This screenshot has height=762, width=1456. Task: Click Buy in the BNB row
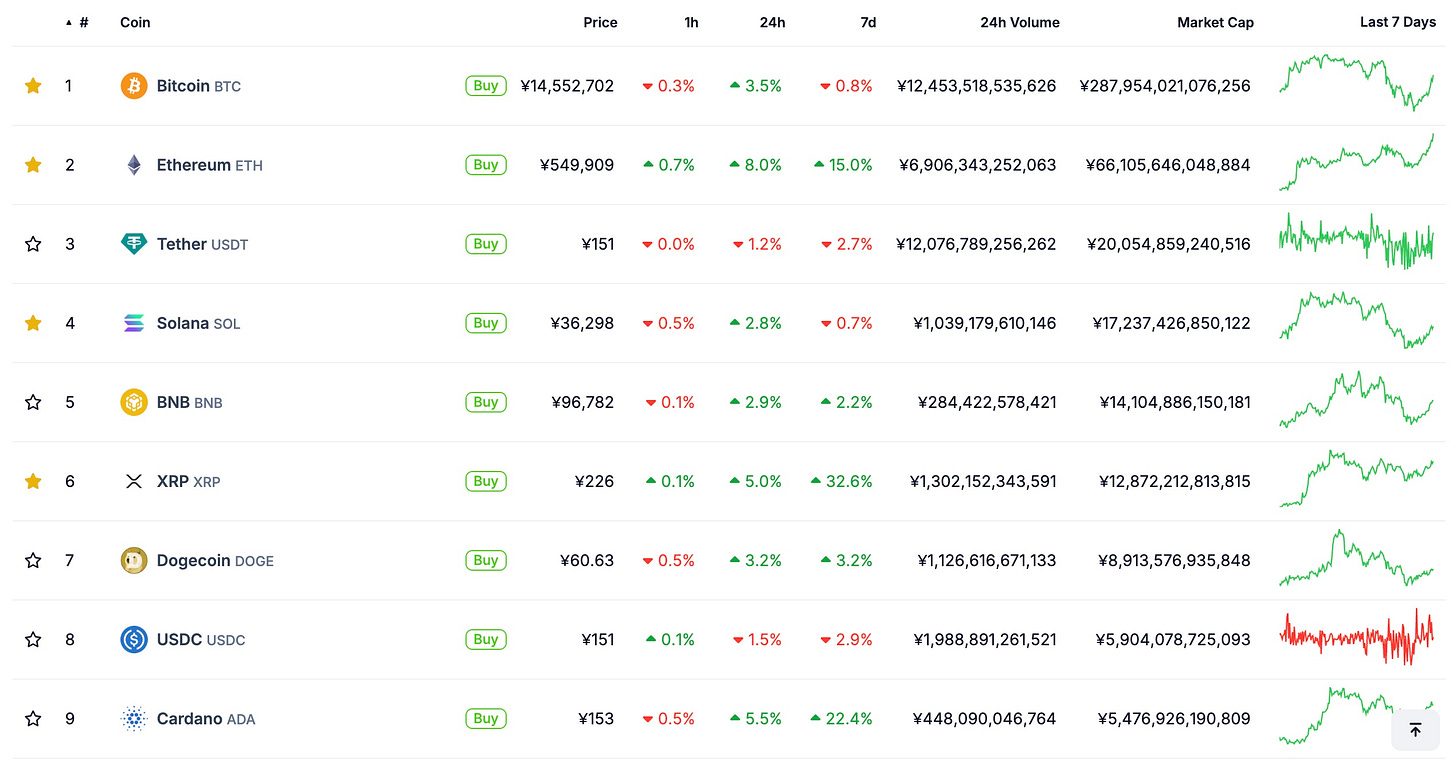click(486, 402)
